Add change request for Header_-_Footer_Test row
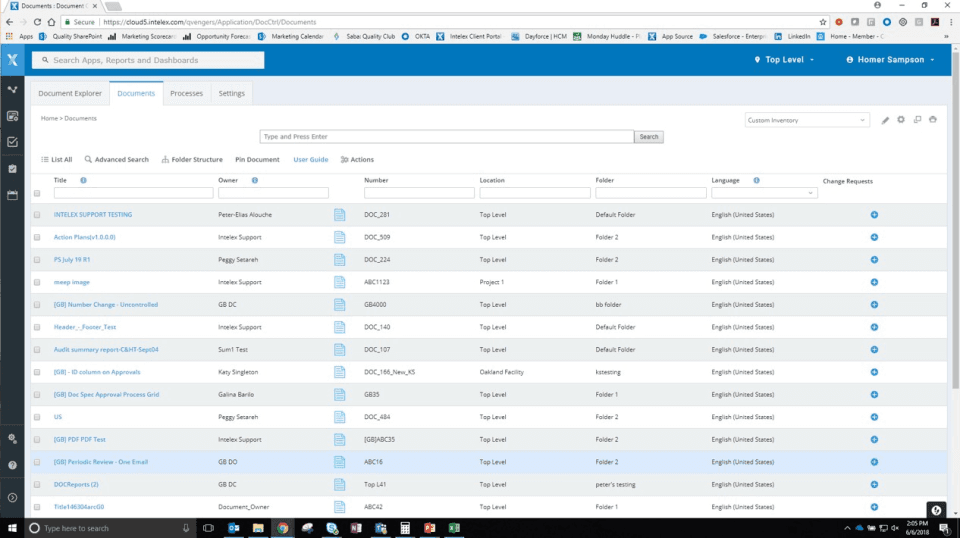The image size is (960, 538). pos(874,327)
